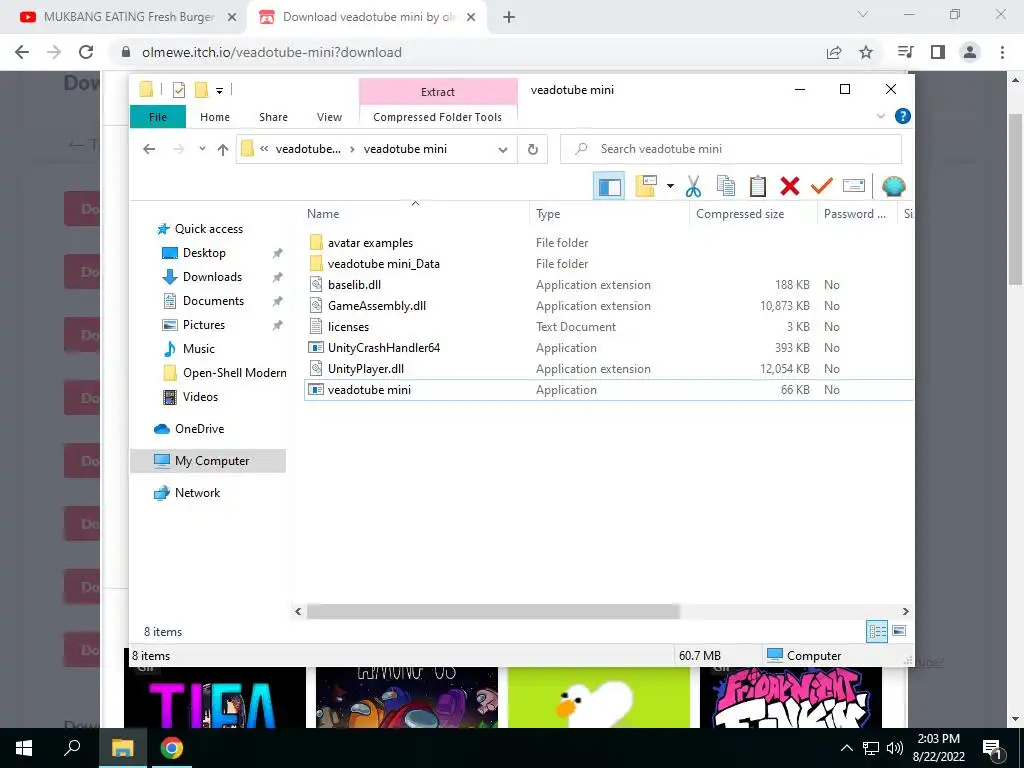1024x768 pixels.
Task: Open the Windows Start menu
Action: coord(24,748)
